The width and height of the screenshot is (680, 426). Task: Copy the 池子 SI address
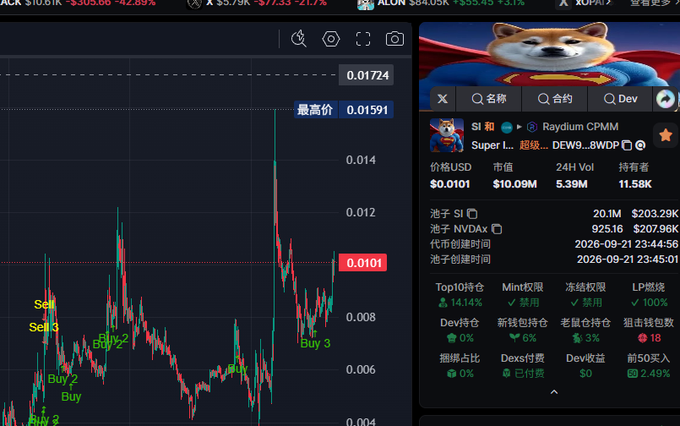472,213
